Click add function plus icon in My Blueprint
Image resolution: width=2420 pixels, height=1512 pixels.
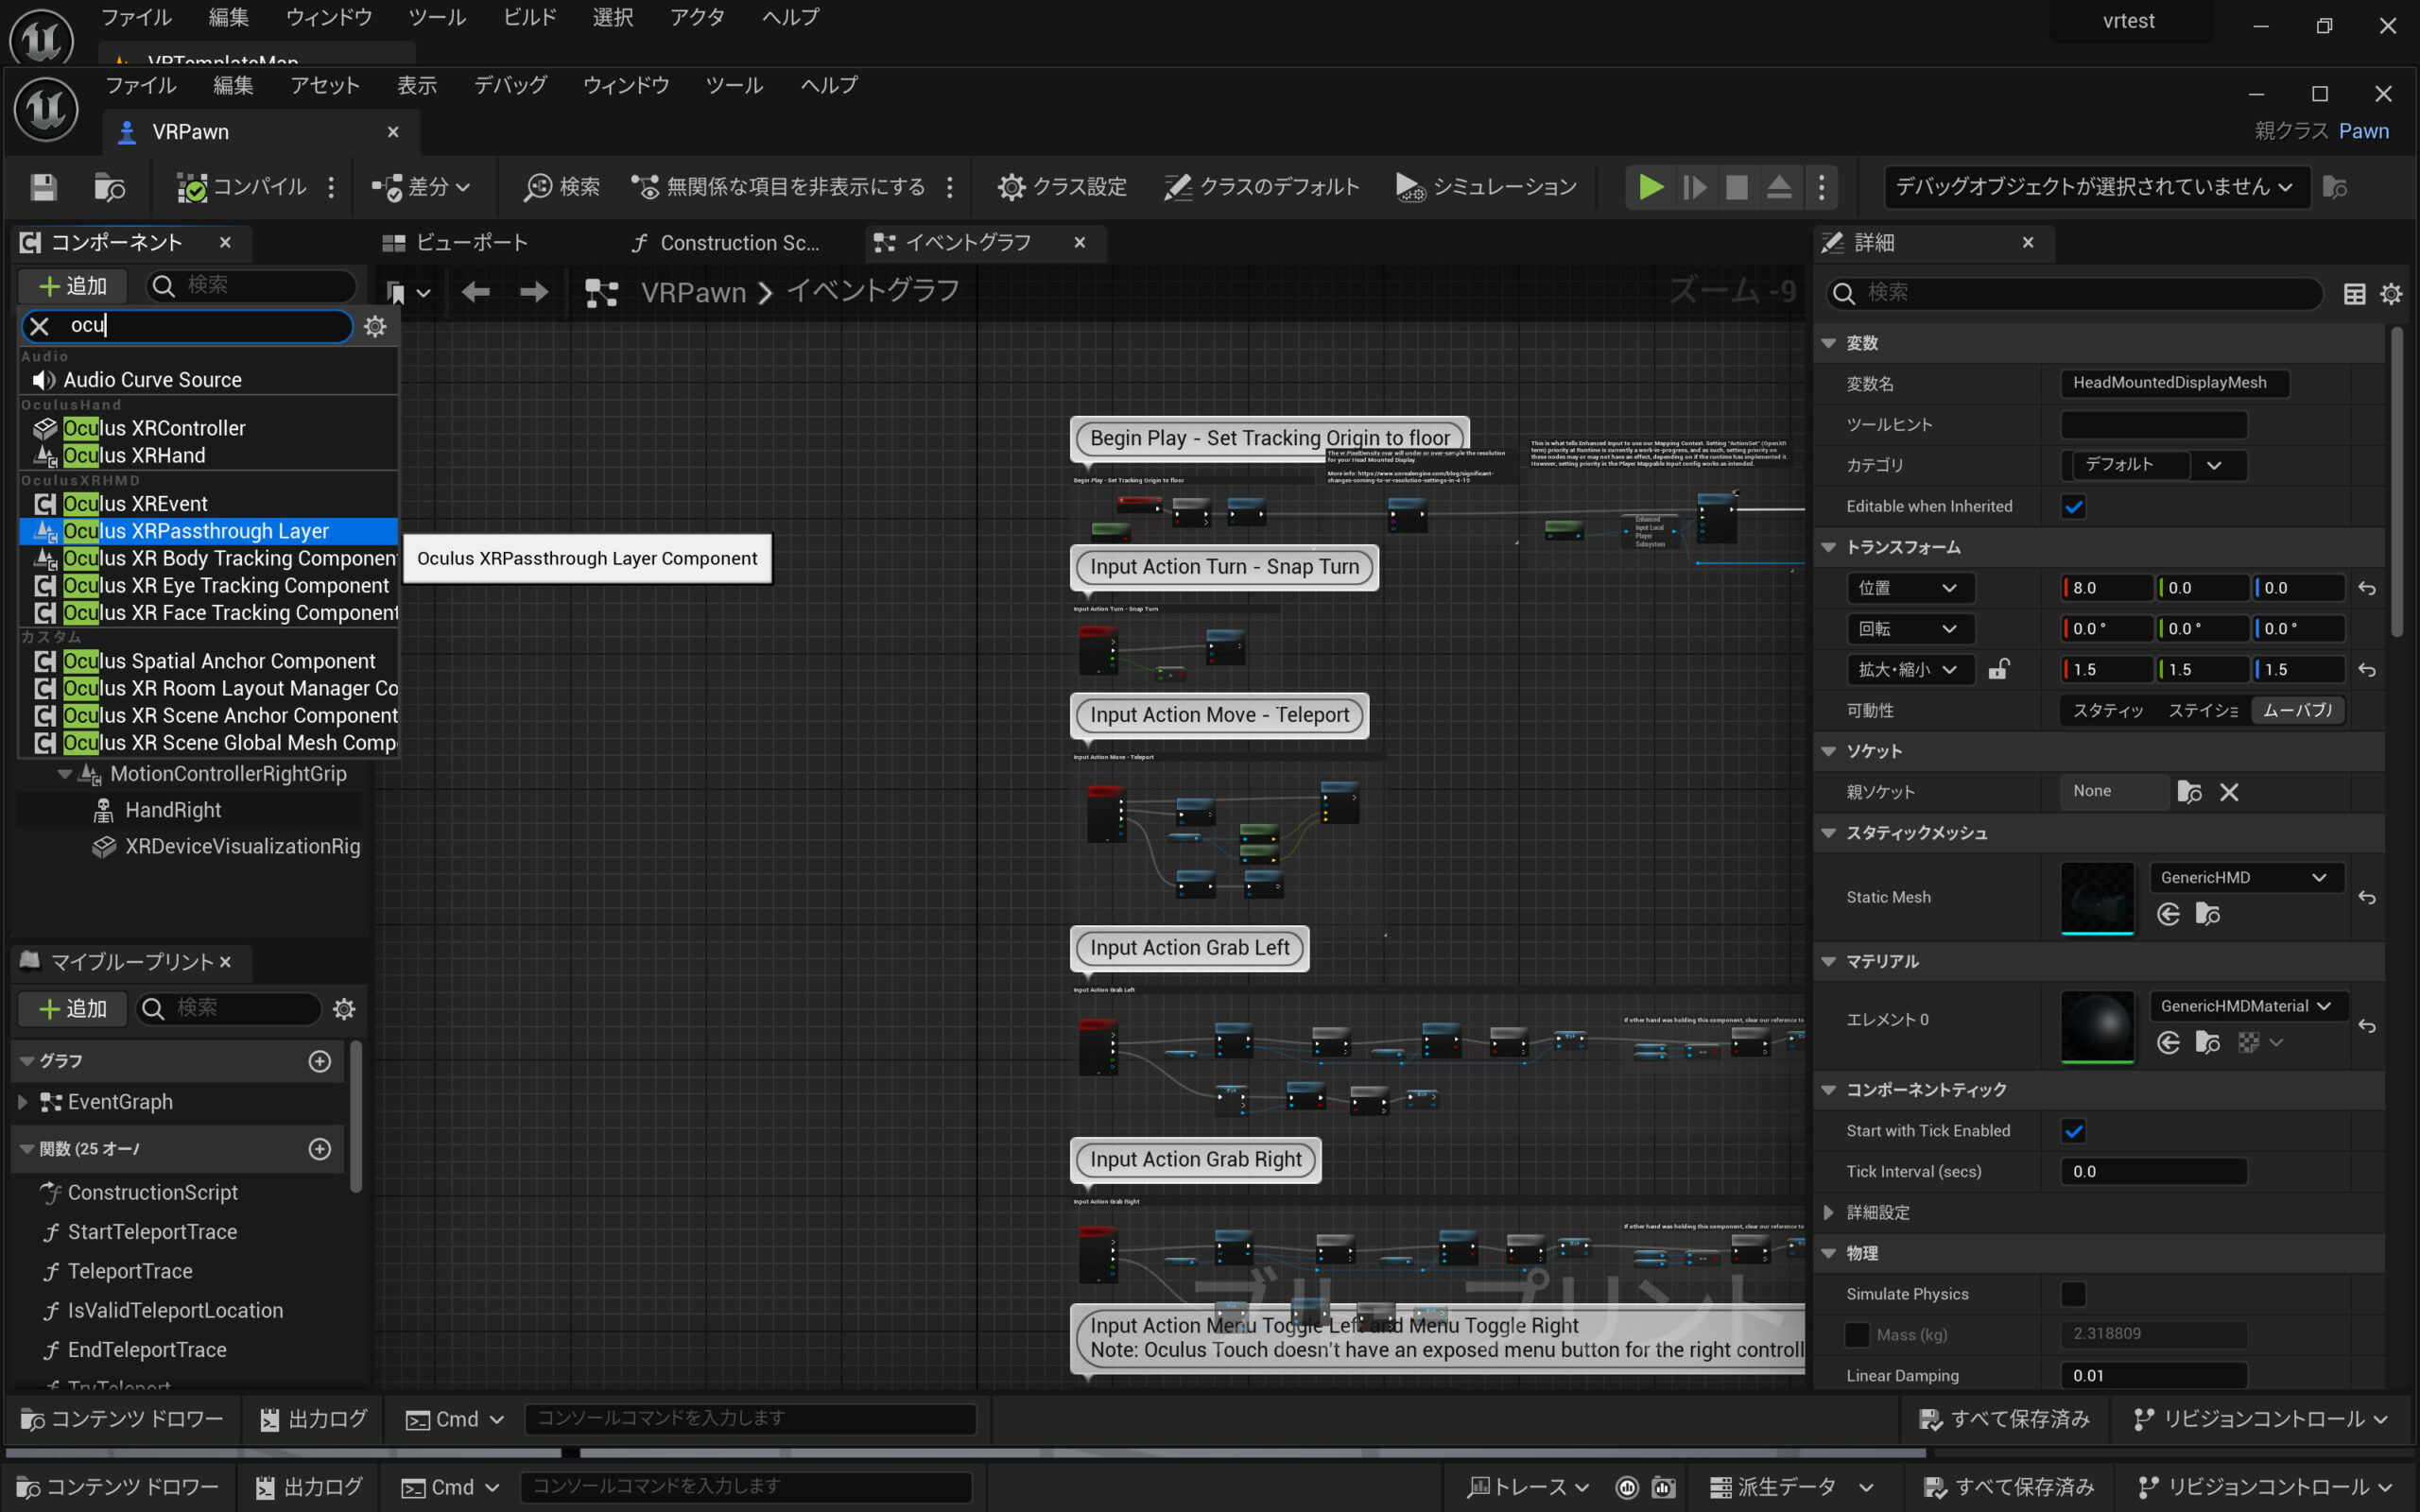coord(319,1149)
